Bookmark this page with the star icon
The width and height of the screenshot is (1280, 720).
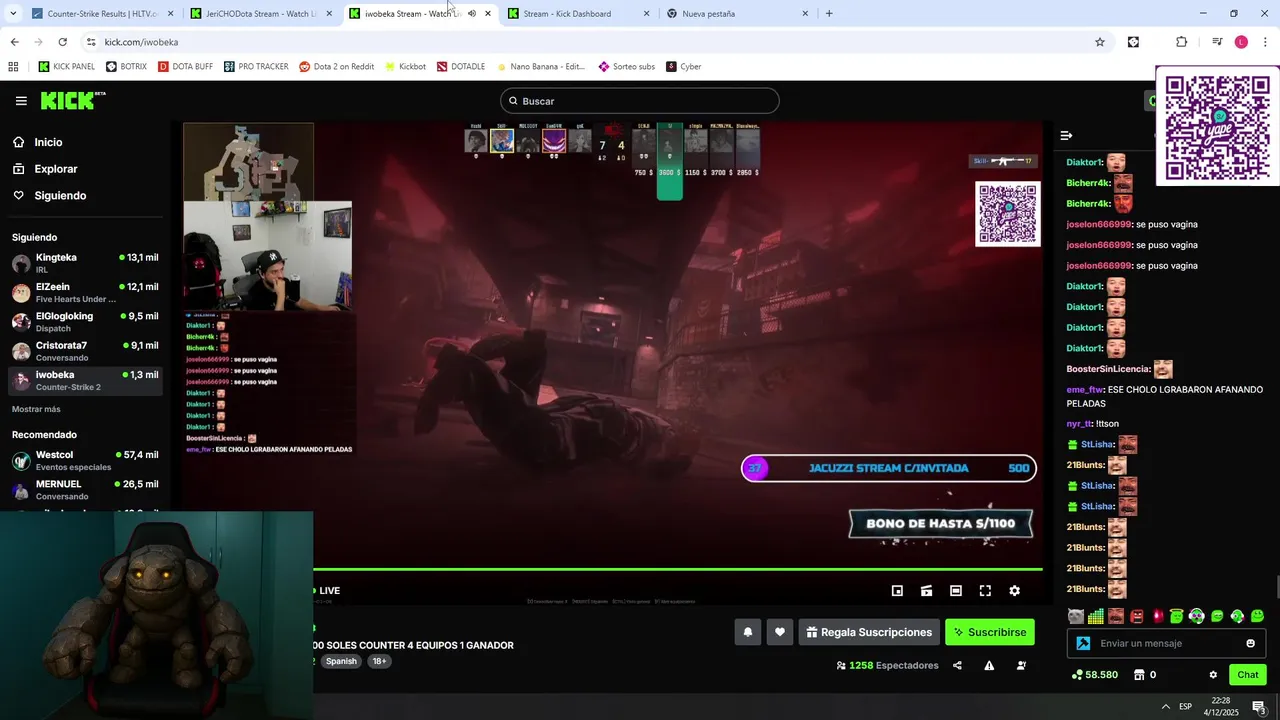click(x=1100, y=42)
